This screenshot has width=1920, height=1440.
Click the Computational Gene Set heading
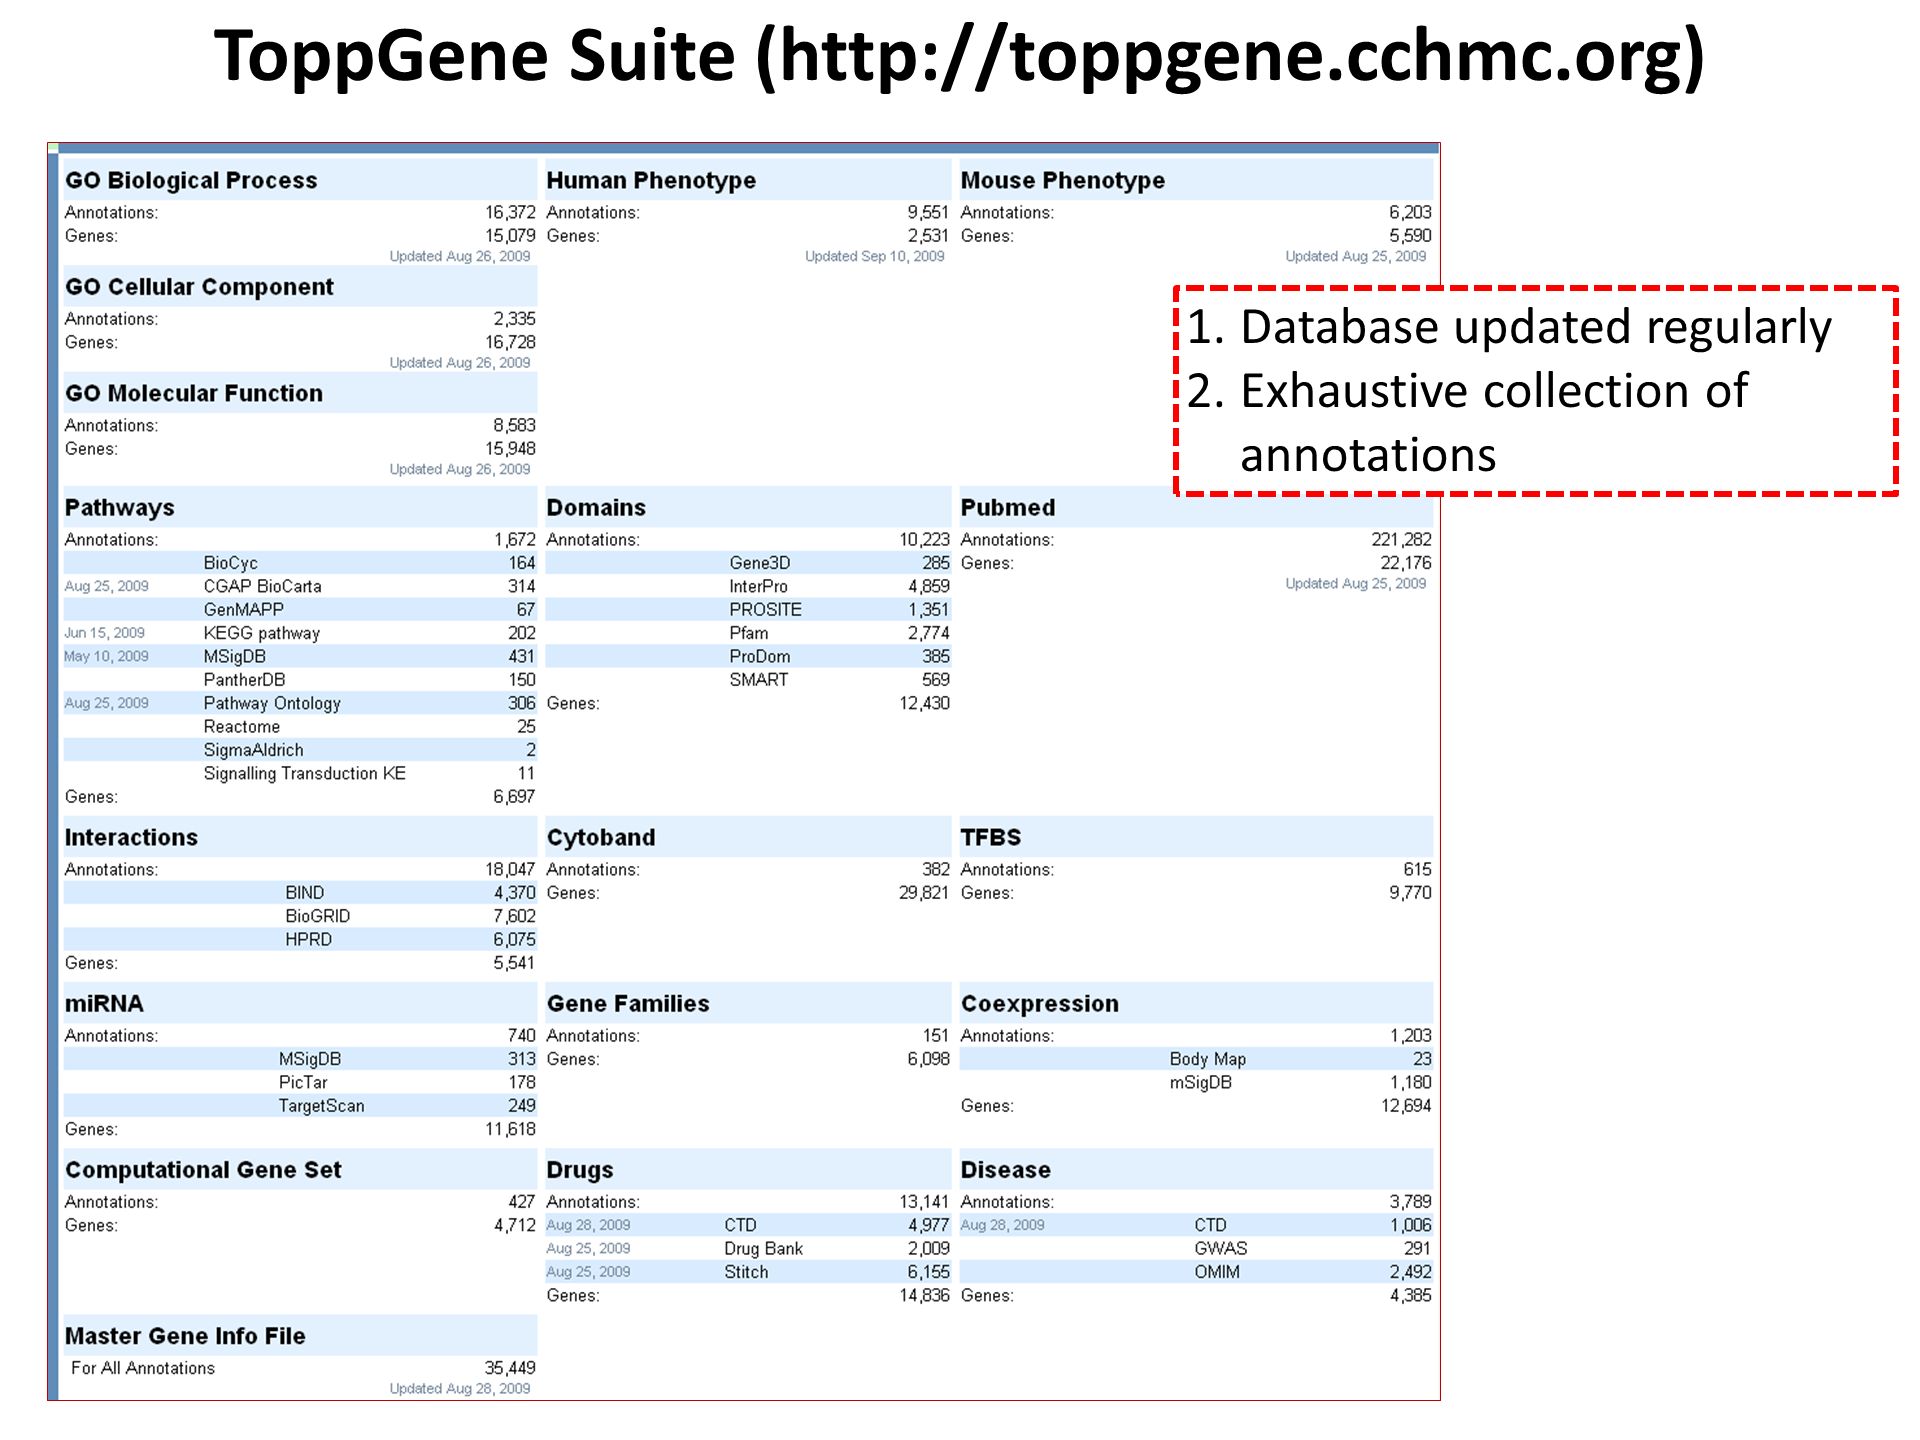coord(203,1170)
